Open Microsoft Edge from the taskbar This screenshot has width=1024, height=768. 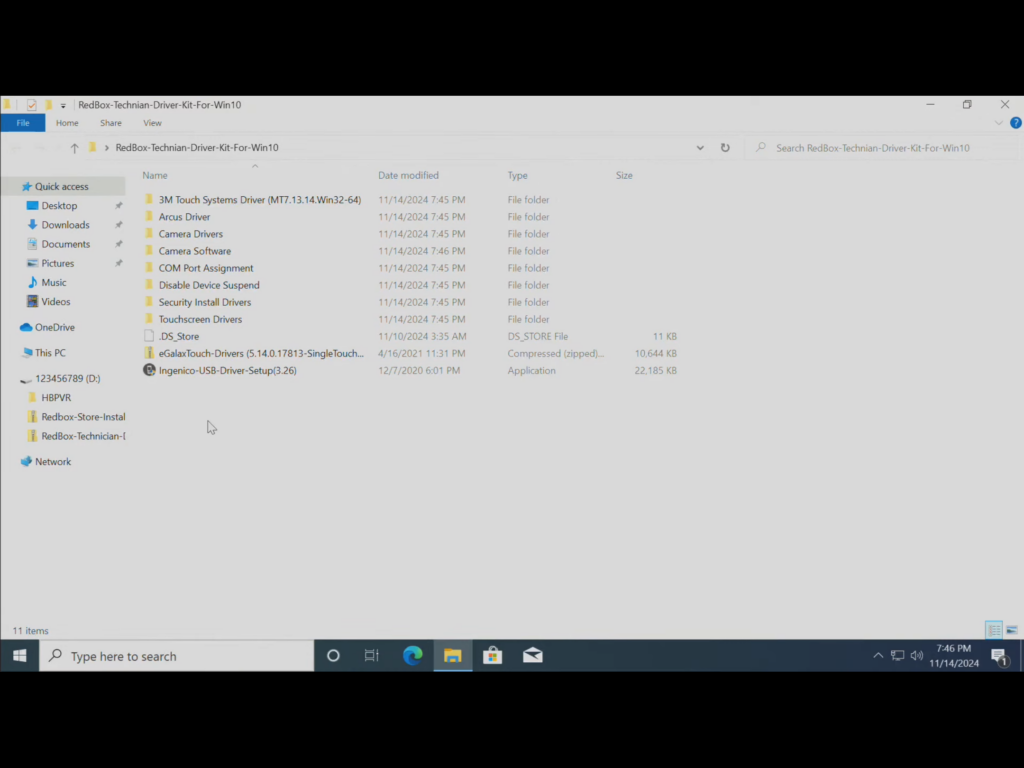pyautogui.click(x=412, y=656)
